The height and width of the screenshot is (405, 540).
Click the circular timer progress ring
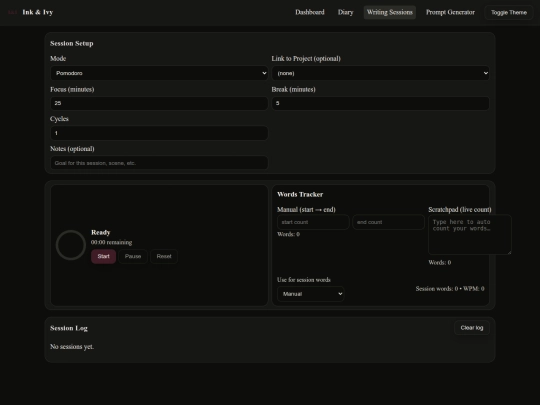tap(71, 245)
